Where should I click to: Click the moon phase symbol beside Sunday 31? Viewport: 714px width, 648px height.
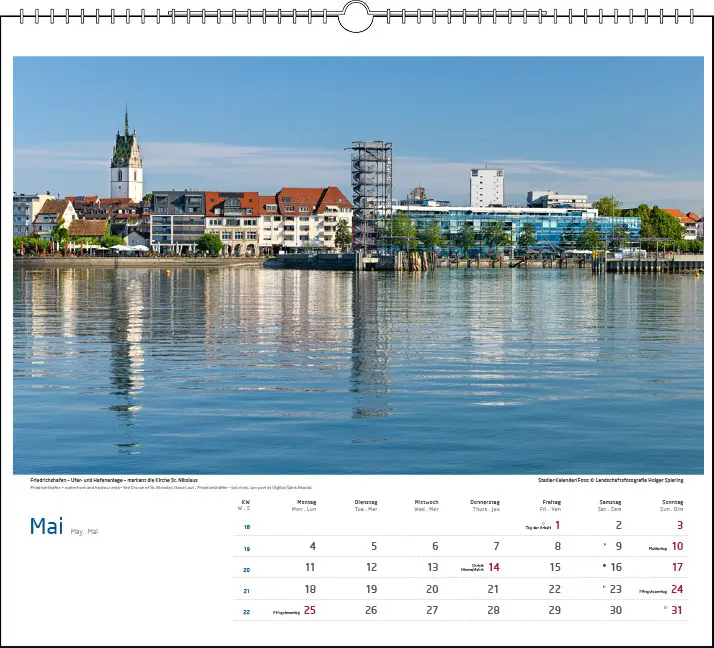tap(665, 608)
